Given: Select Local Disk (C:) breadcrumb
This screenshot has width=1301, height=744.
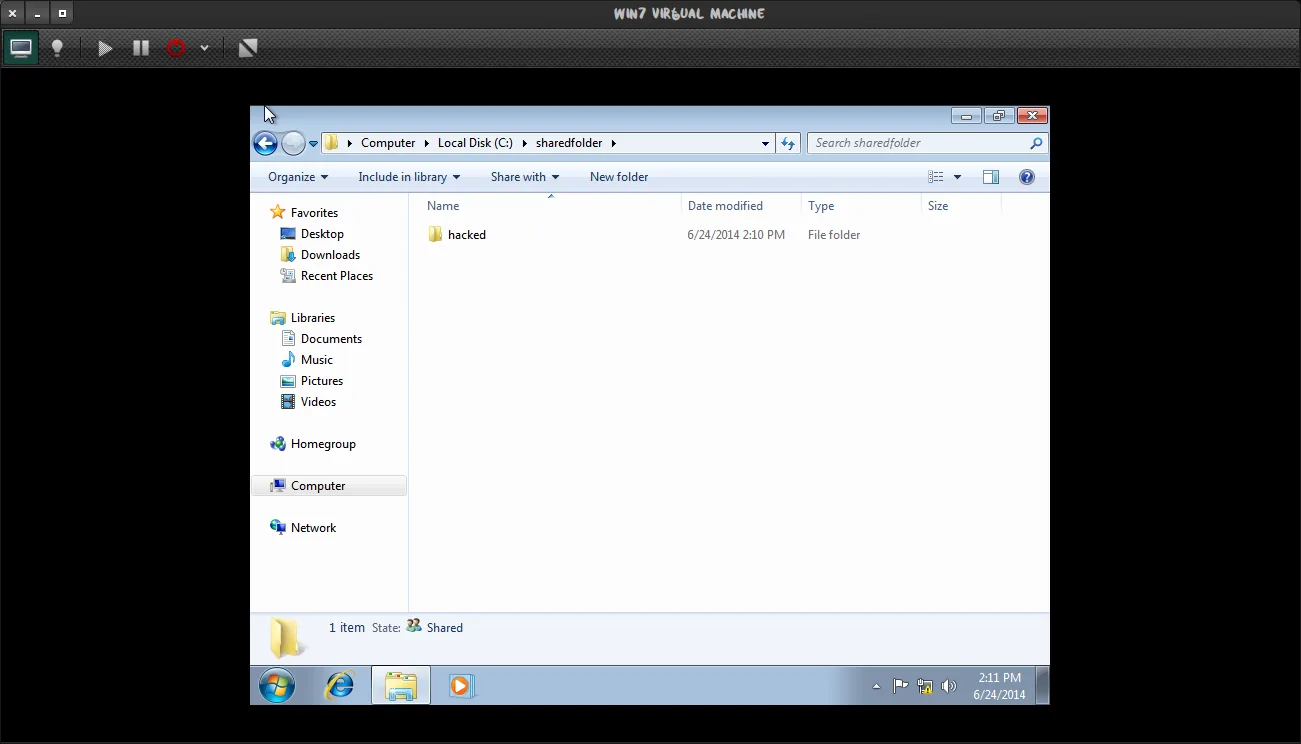Looking at the screenshot, I should click(475, 143).
